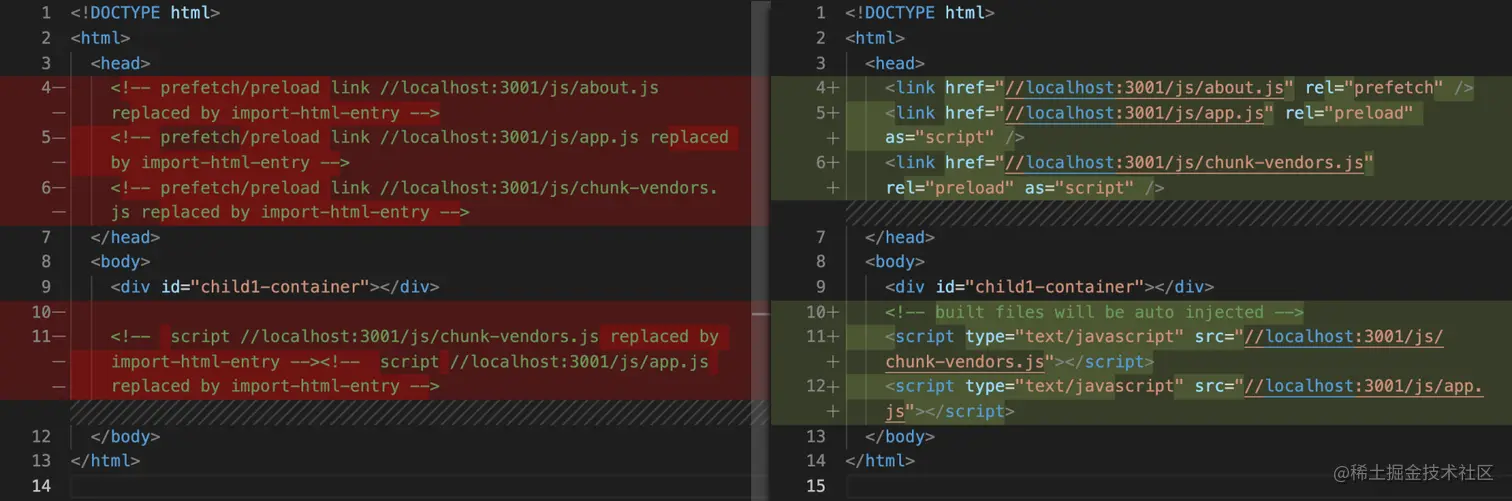1512x501 pixels.
Task: Click the child1-container div in the original left pane
Action: click(x=275, y=287)
